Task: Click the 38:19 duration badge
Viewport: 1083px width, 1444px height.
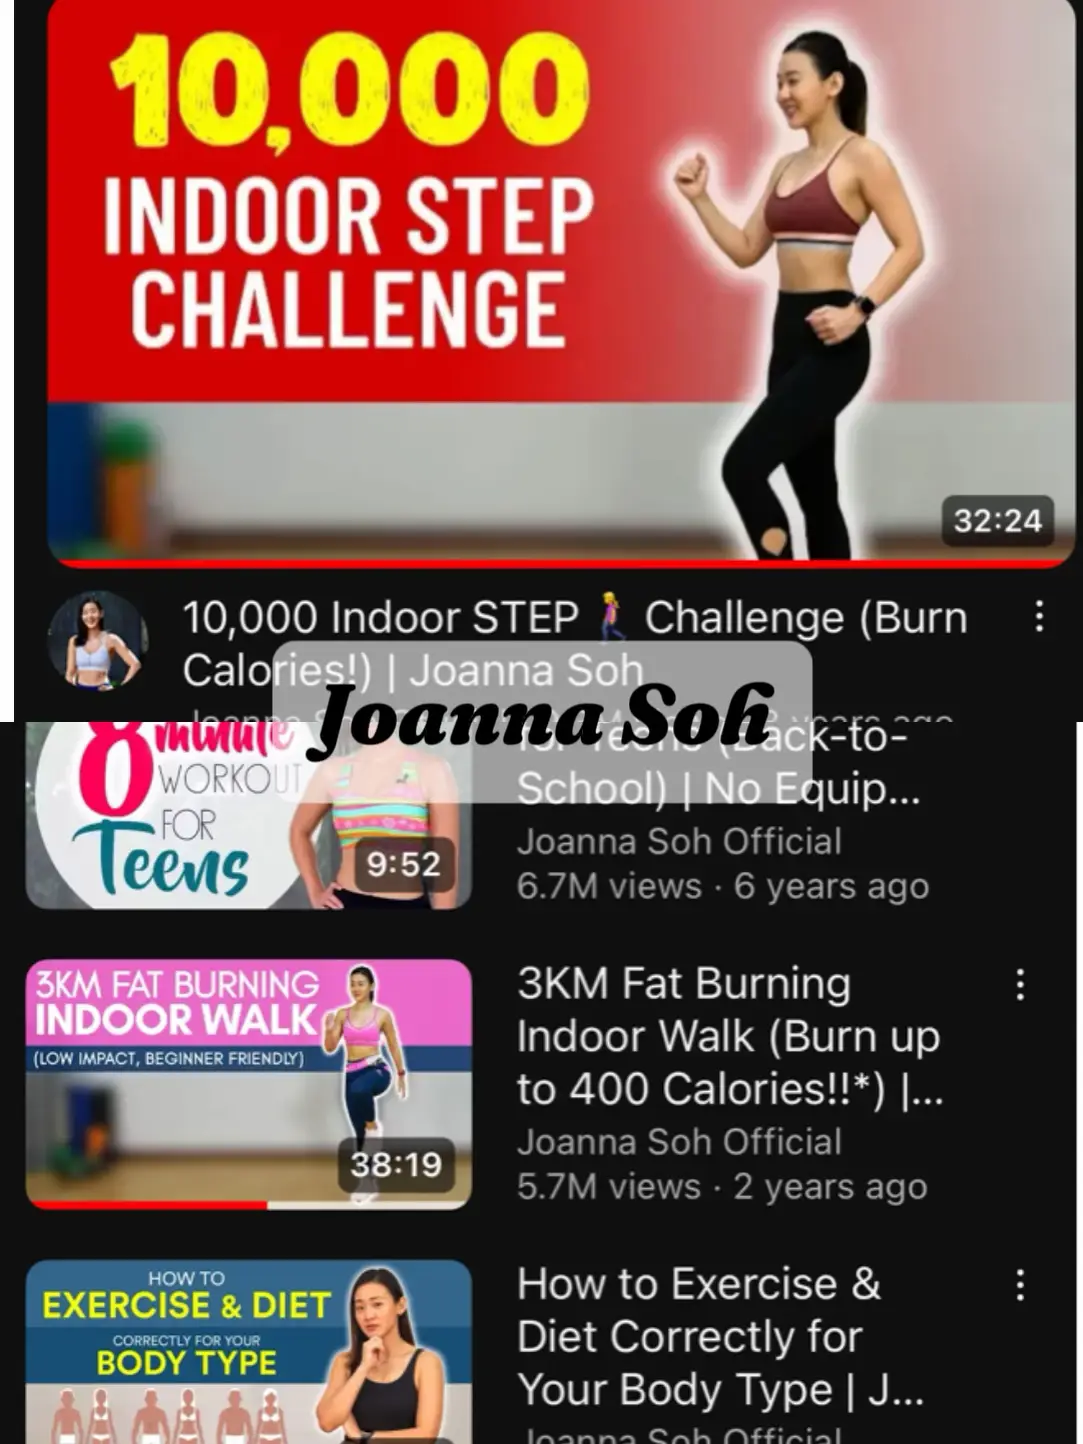Action: tap(396, 1164)
